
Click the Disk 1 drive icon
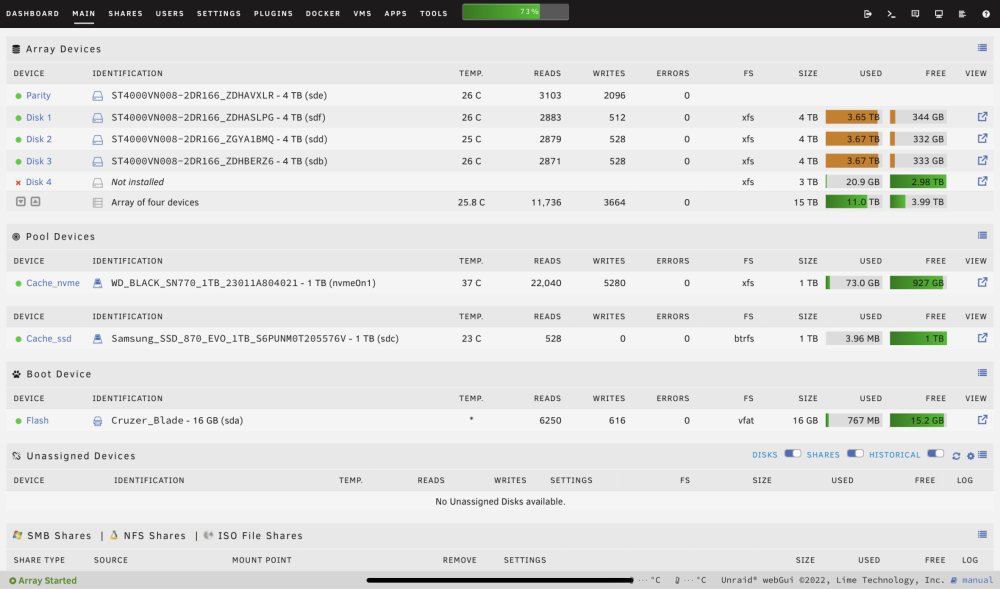98,117
